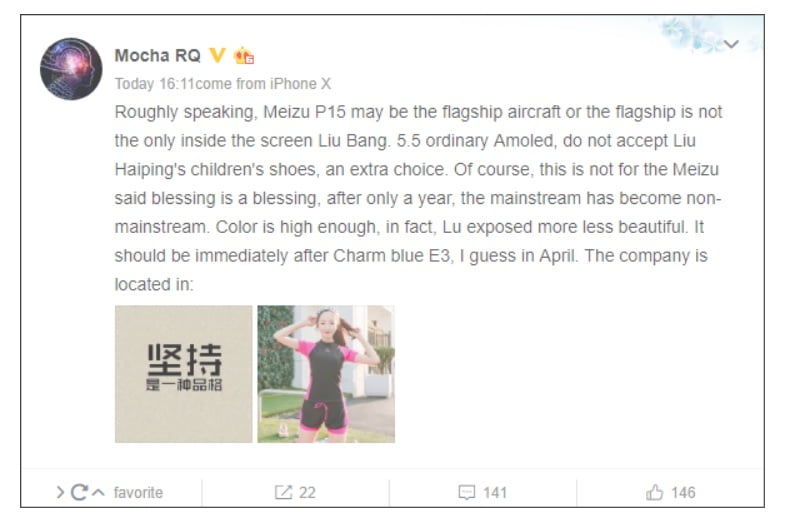The width and height of the screenshot is (785, 529).
Task: View the thumbnail photo of the girl
Action: coord(326,374)
